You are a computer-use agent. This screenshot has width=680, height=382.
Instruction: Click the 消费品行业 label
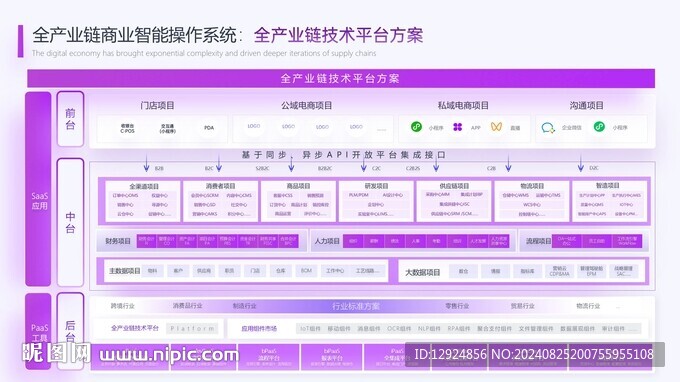(187, 306)
